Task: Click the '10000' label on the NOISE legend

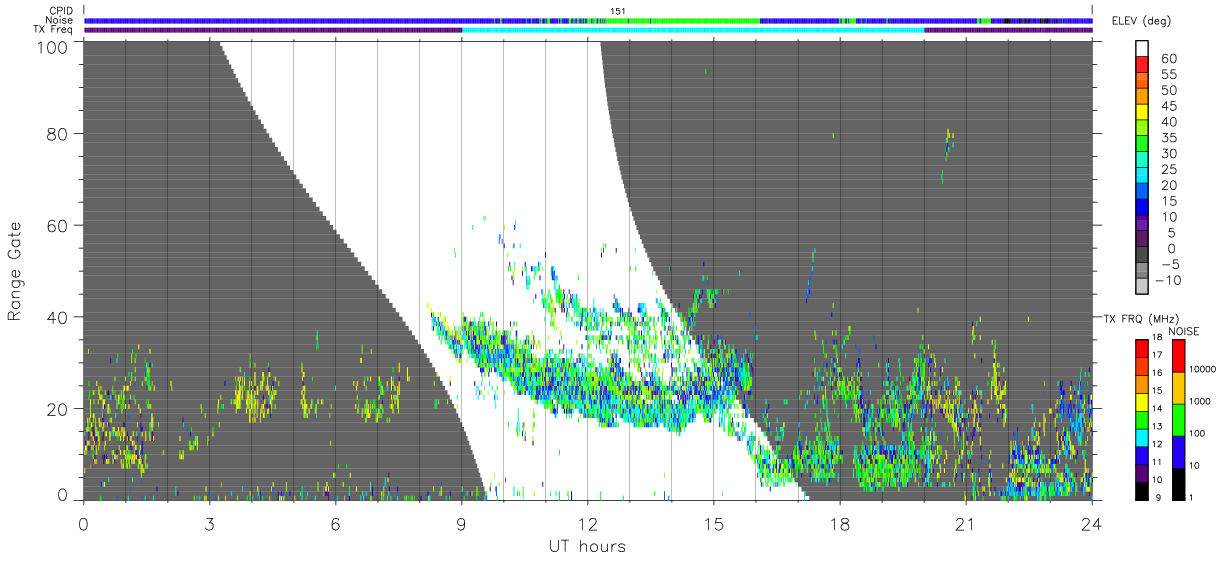Action: [1202, 369]
